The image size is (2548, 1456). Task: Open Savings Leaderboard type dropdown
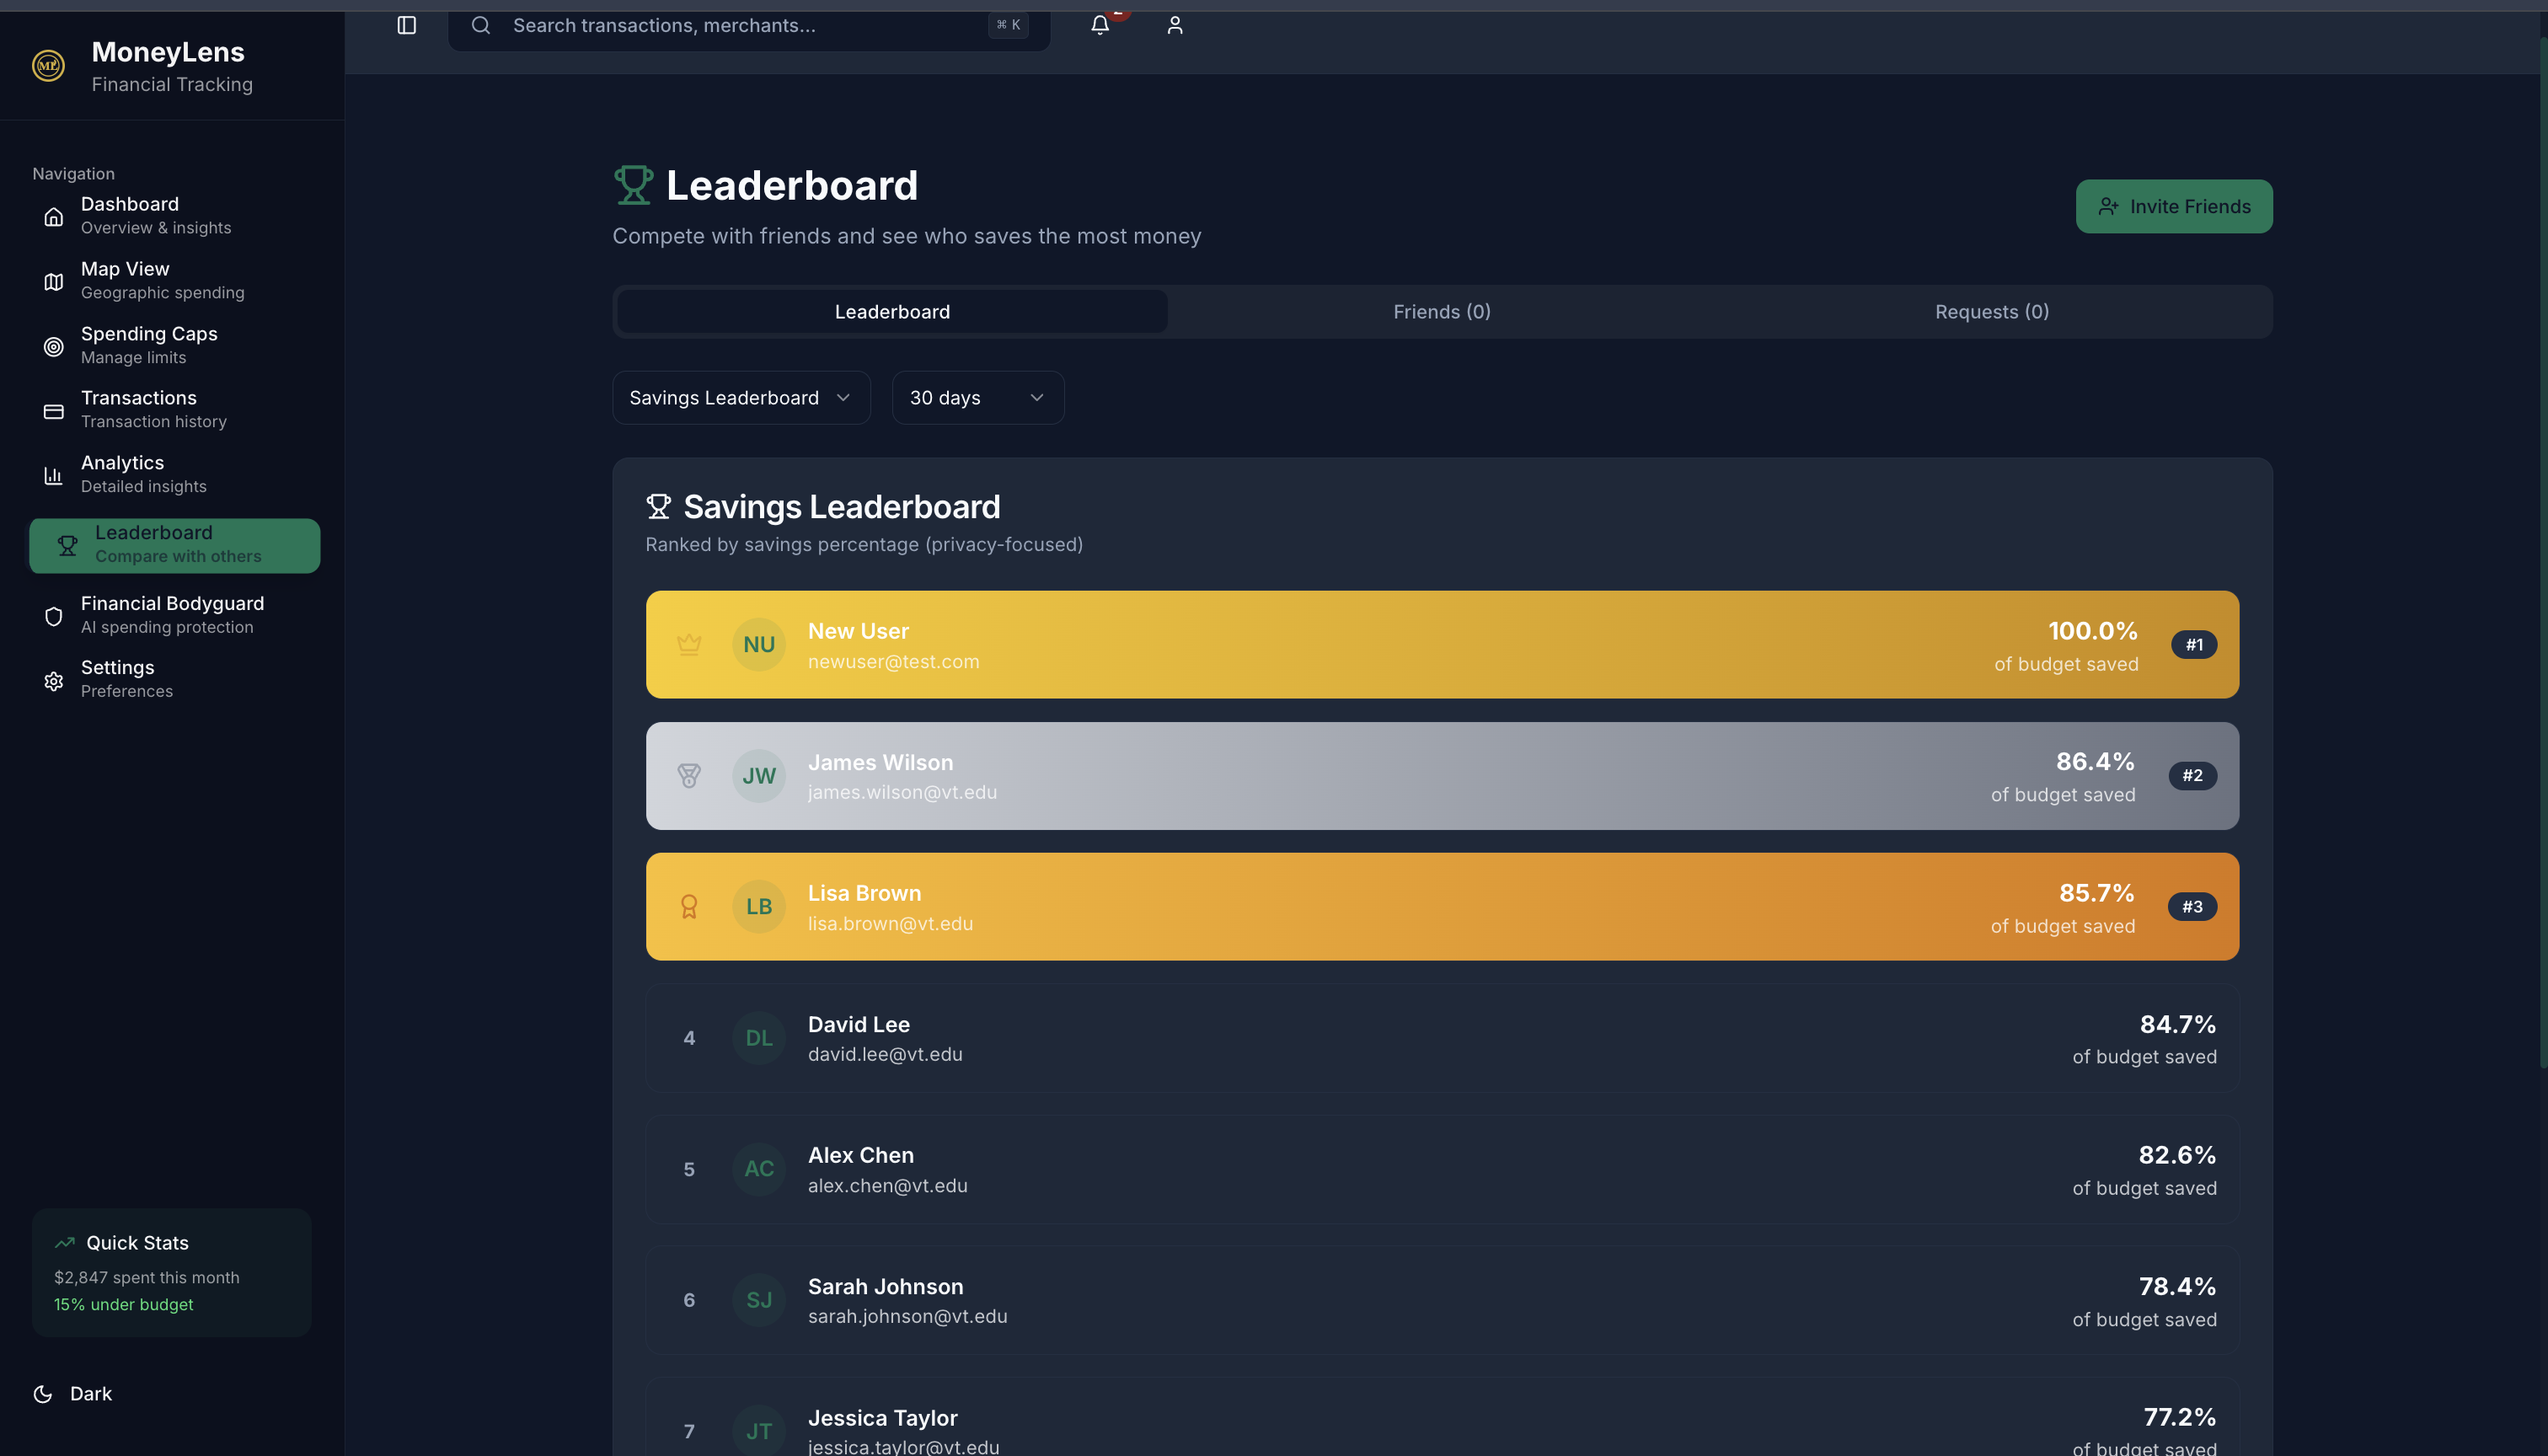pyautogui.click(x=740, y=398)
